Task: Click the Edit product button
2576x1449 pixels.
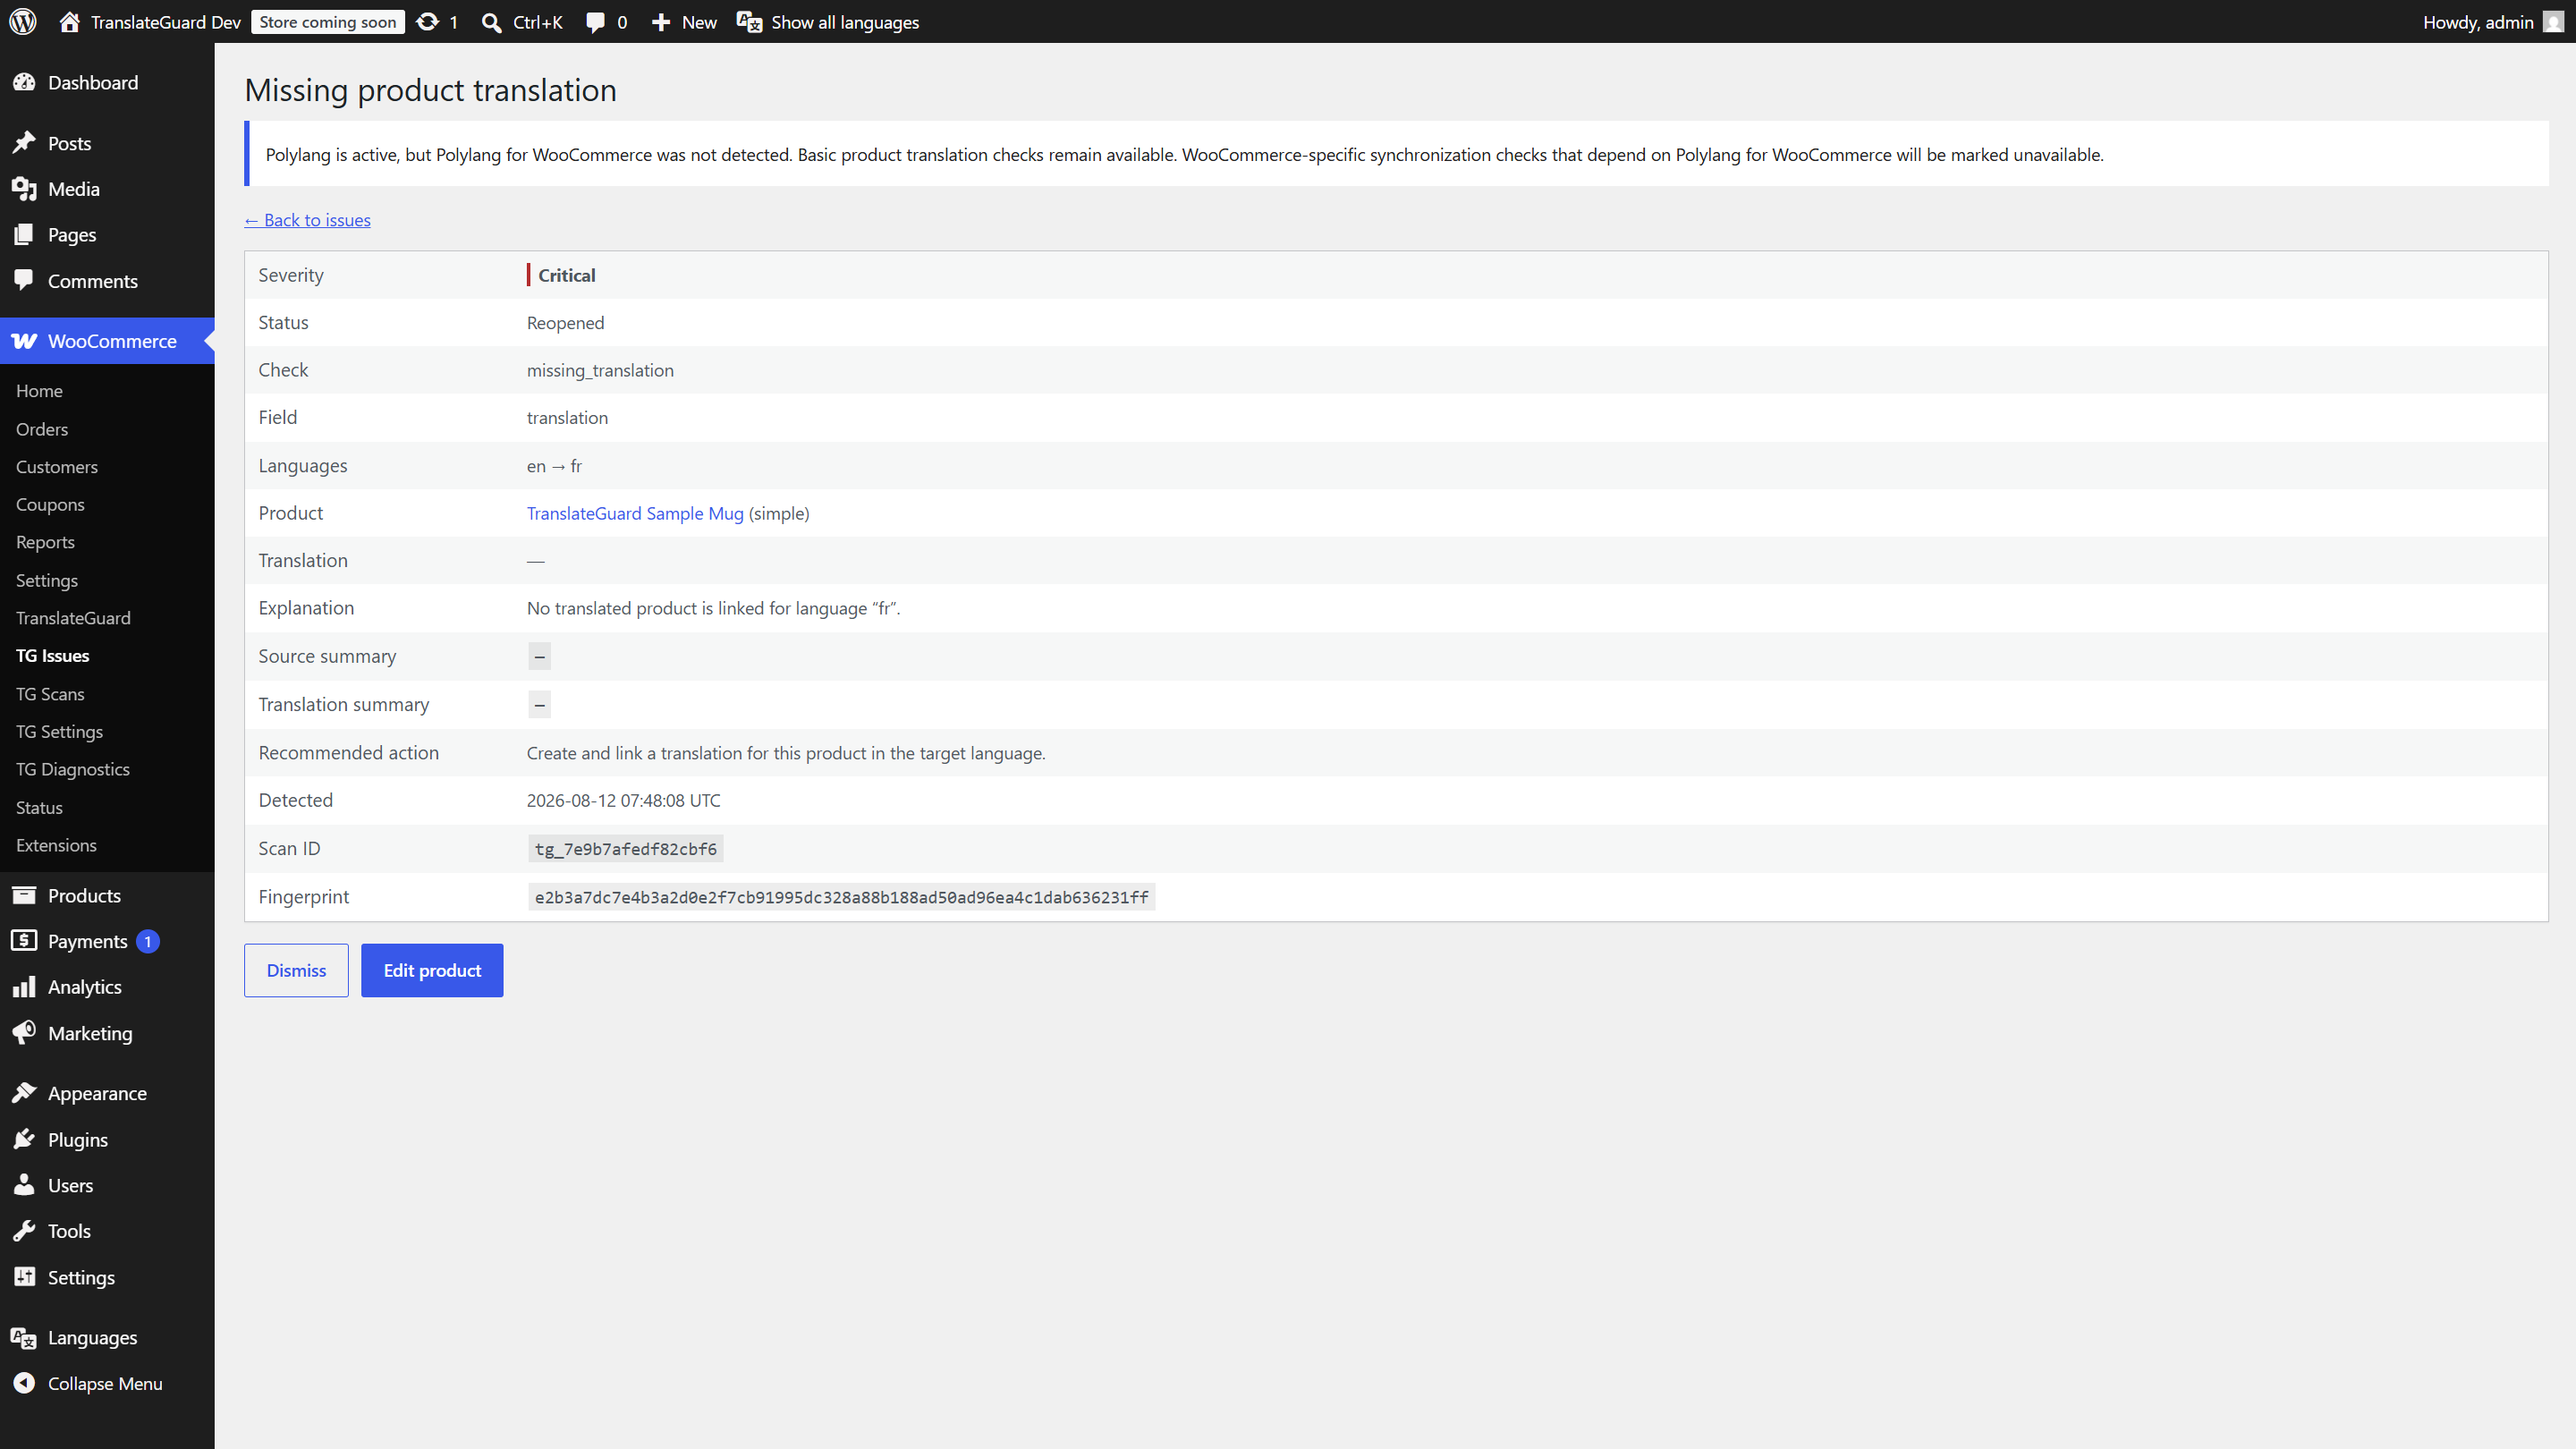Action: [x=432, y=970]
